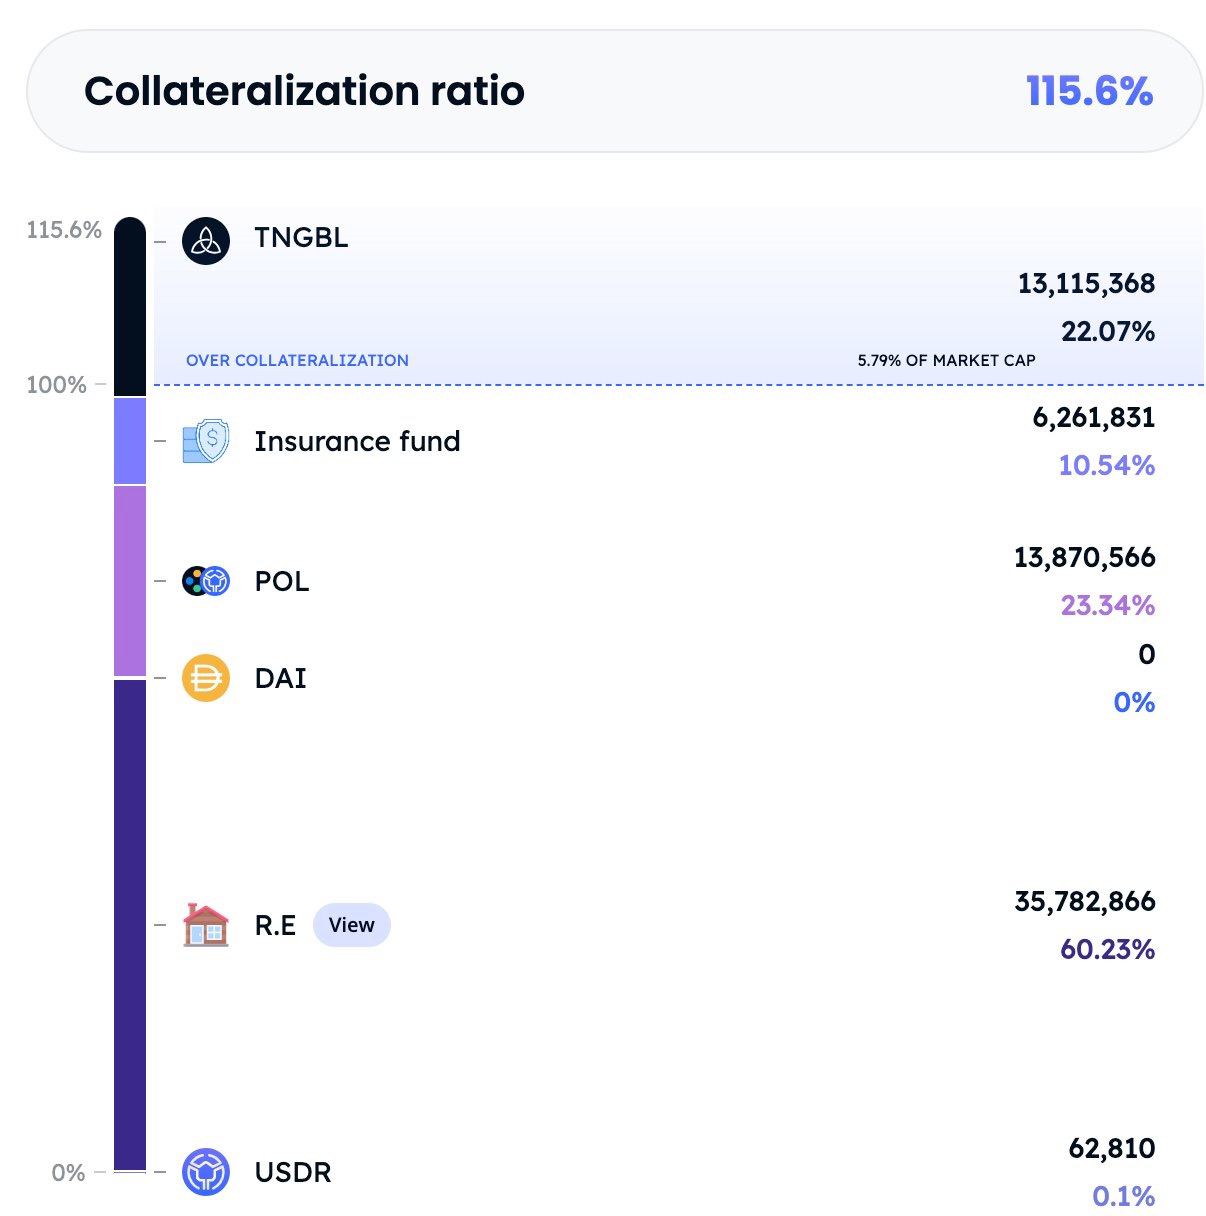1206x1216 pixels.
Task: Click the POL paired-token icon
Action: coord(205,581)
